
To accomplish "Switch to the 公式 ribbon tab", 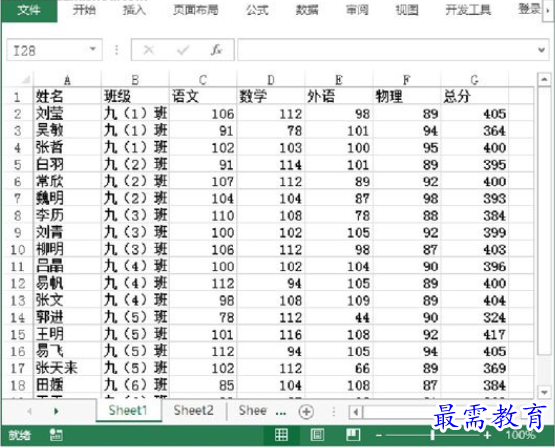I will [257, 10].
